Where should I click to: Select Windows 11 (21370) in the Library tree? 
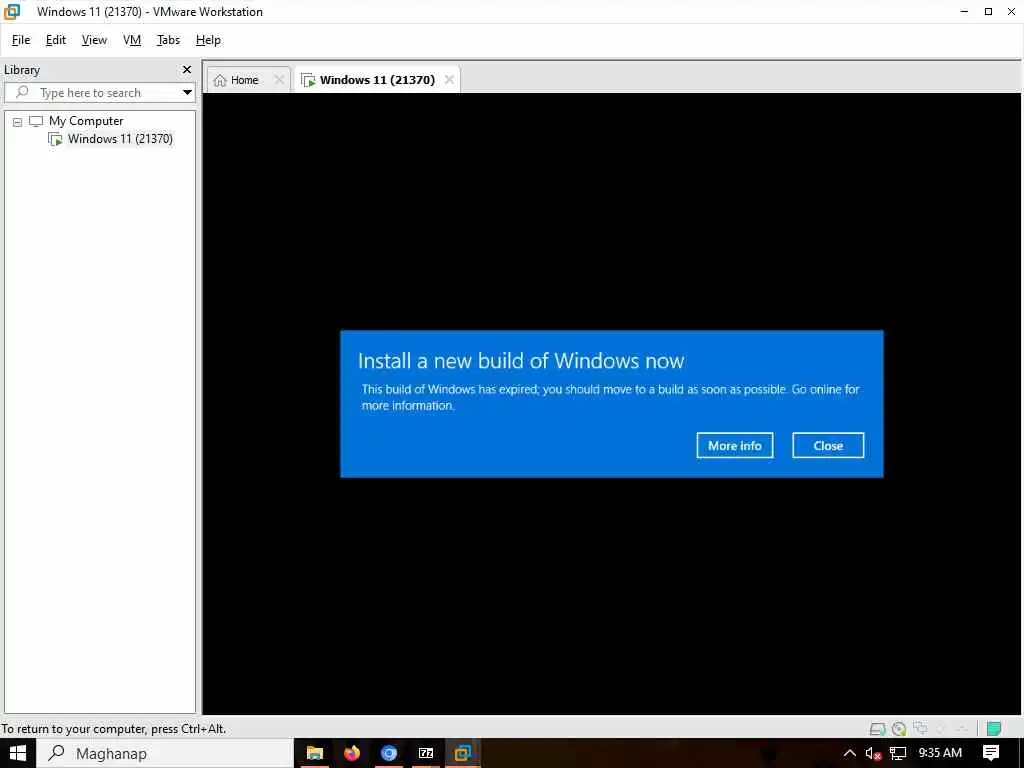tap(120, 138)
